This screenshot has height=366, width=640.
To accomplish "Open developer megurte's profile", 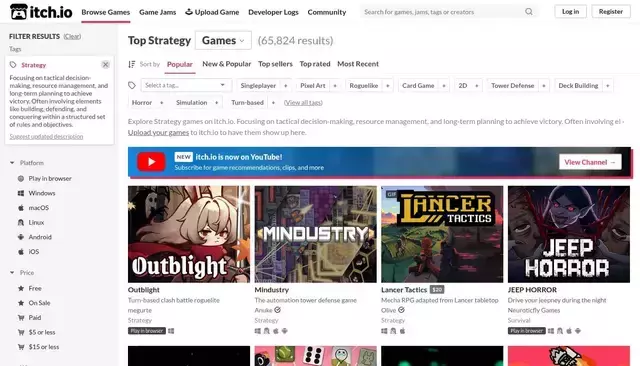I will [140, 310].
